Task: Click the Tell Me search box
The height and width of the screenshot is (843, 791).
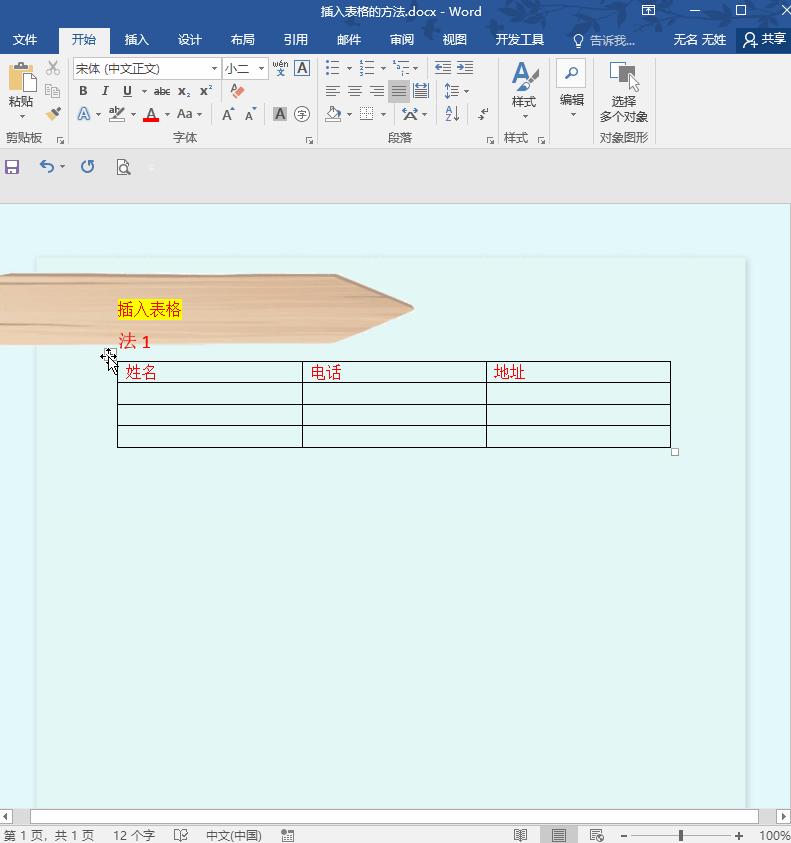Action: pos(604,40)
